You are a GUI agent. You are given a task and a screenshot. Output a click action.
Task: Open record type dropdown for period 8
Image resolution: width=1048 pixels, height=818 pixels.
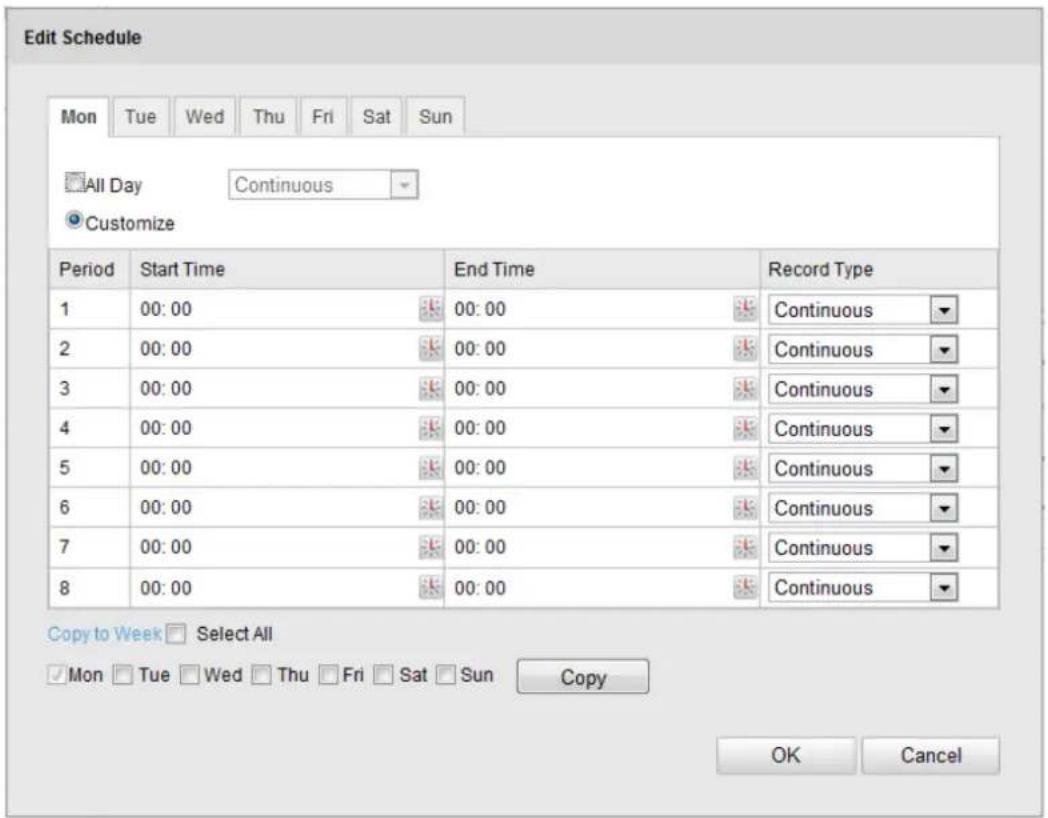(x=863, y=588)
